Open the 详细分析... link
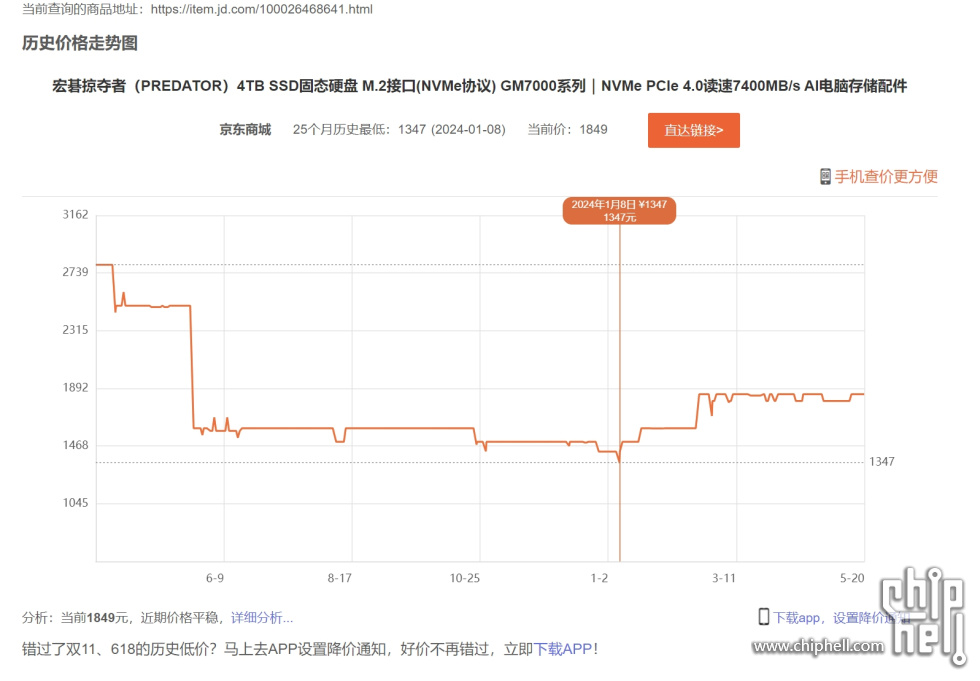This screenshot has height=681, width=980. click(x=262, y=618)
